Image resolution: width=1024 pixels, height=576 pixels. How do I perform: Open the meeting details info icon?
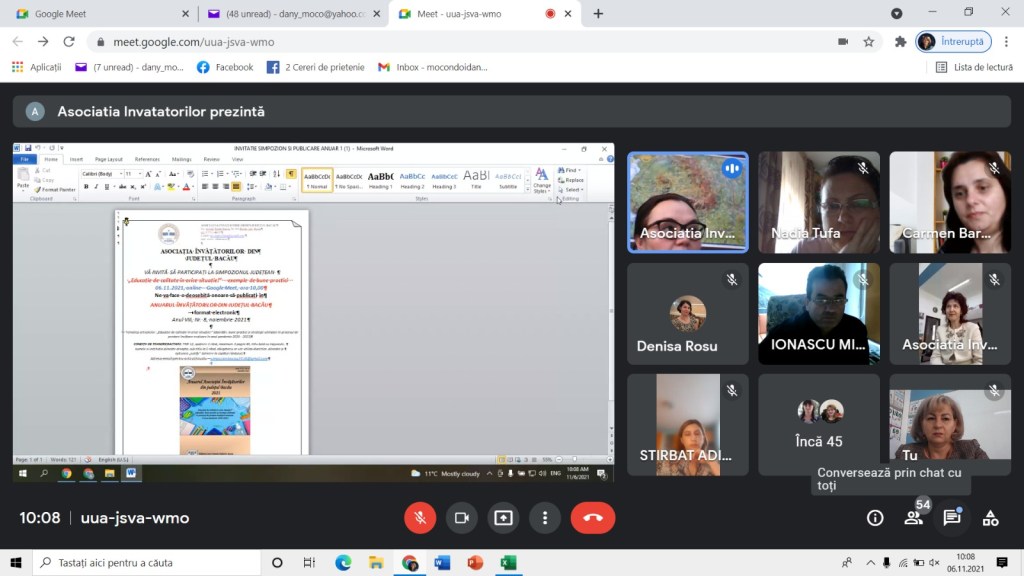[x=875, y=517]
